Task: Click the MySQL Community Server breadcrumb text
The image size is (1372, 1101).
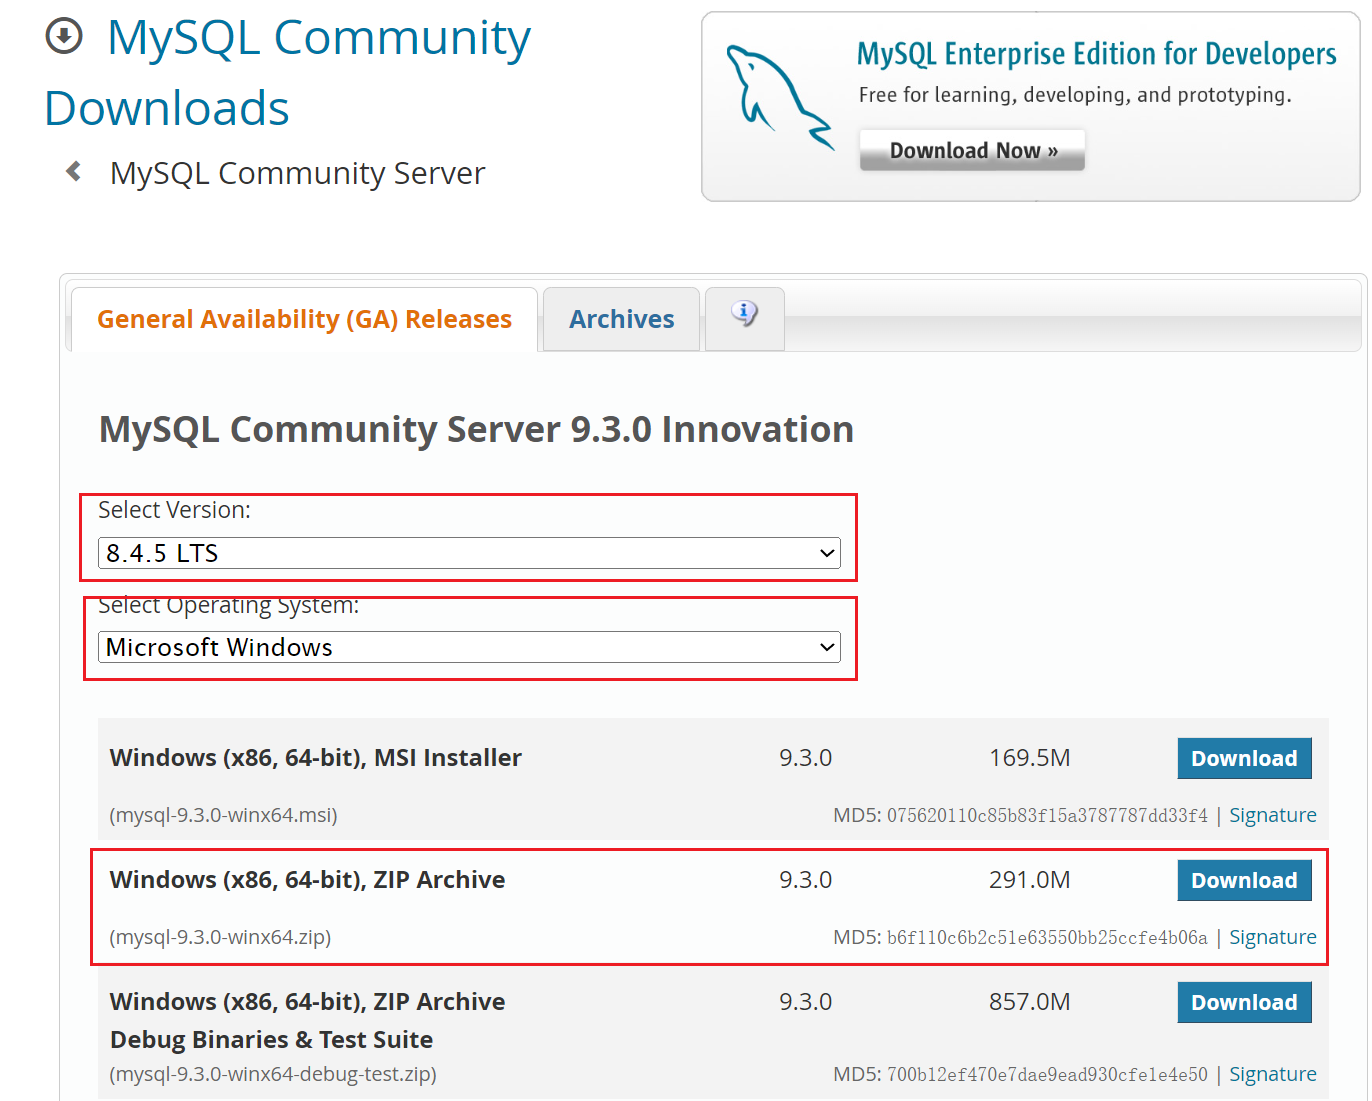Action: [x=297, y=173]
